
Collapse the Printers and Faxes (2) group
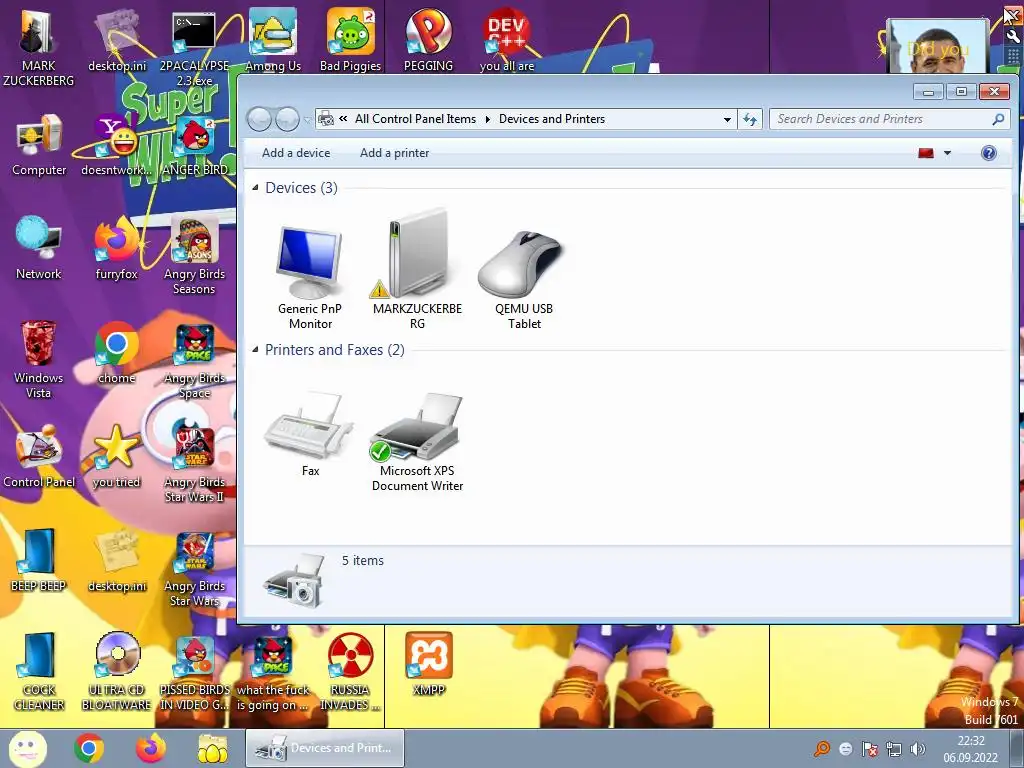255,349
